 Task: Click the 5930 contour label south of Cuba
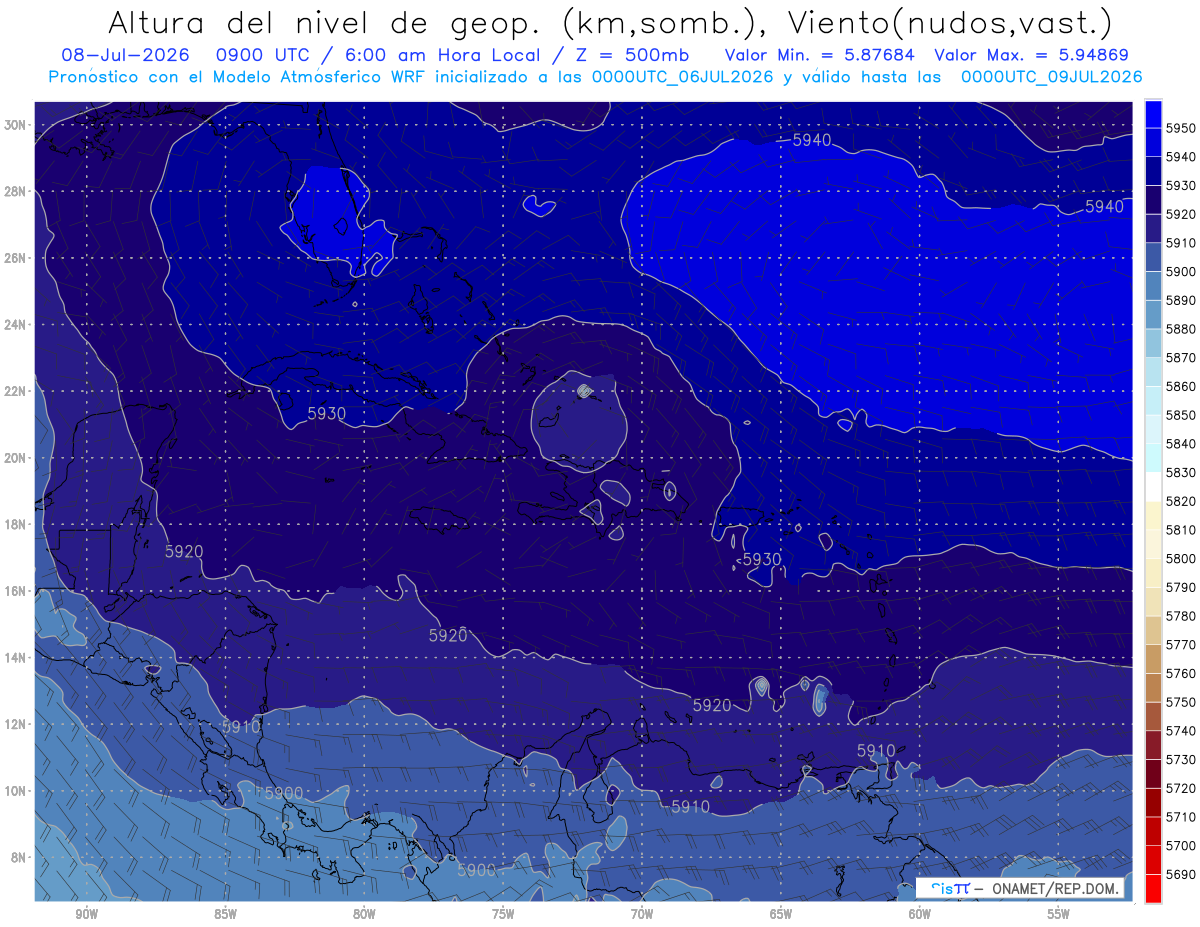(x=326, y=413)
